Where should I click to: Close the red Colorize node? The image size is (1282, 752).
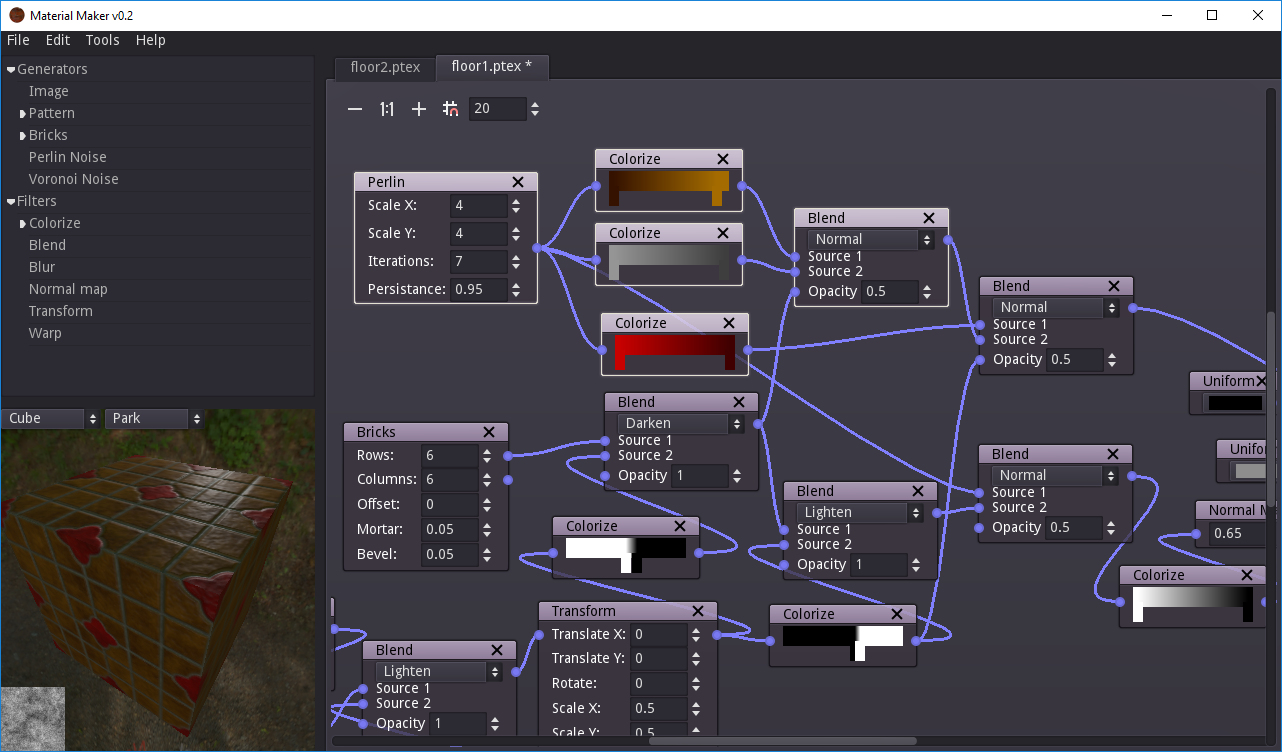pos(729,323)
